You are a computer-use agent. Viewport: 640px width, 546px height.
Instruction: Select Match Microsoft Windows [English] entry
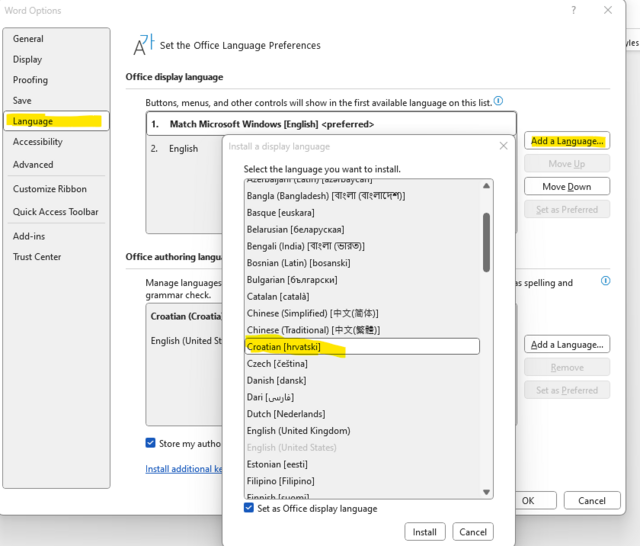click(x=331, y=124)
